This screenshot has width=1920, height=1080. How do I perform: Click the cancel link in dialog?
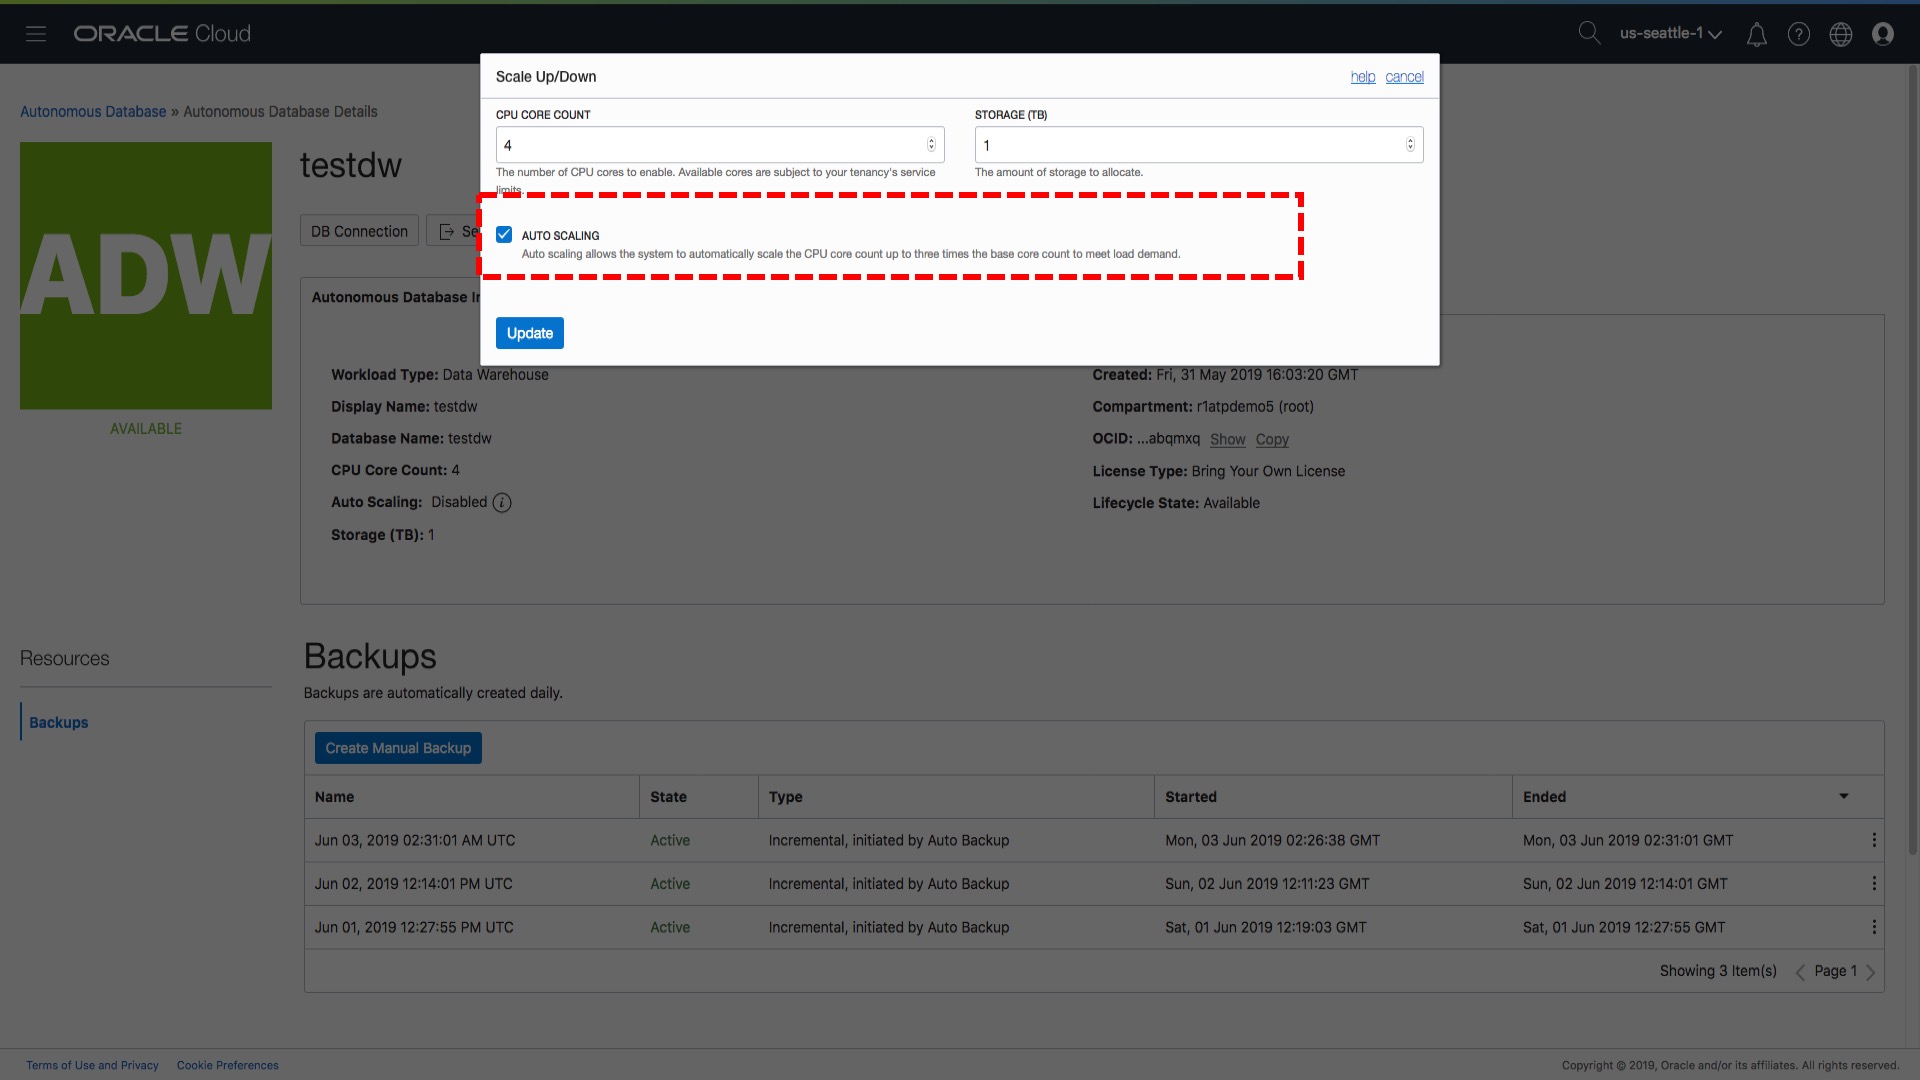tap(1404, 77)
